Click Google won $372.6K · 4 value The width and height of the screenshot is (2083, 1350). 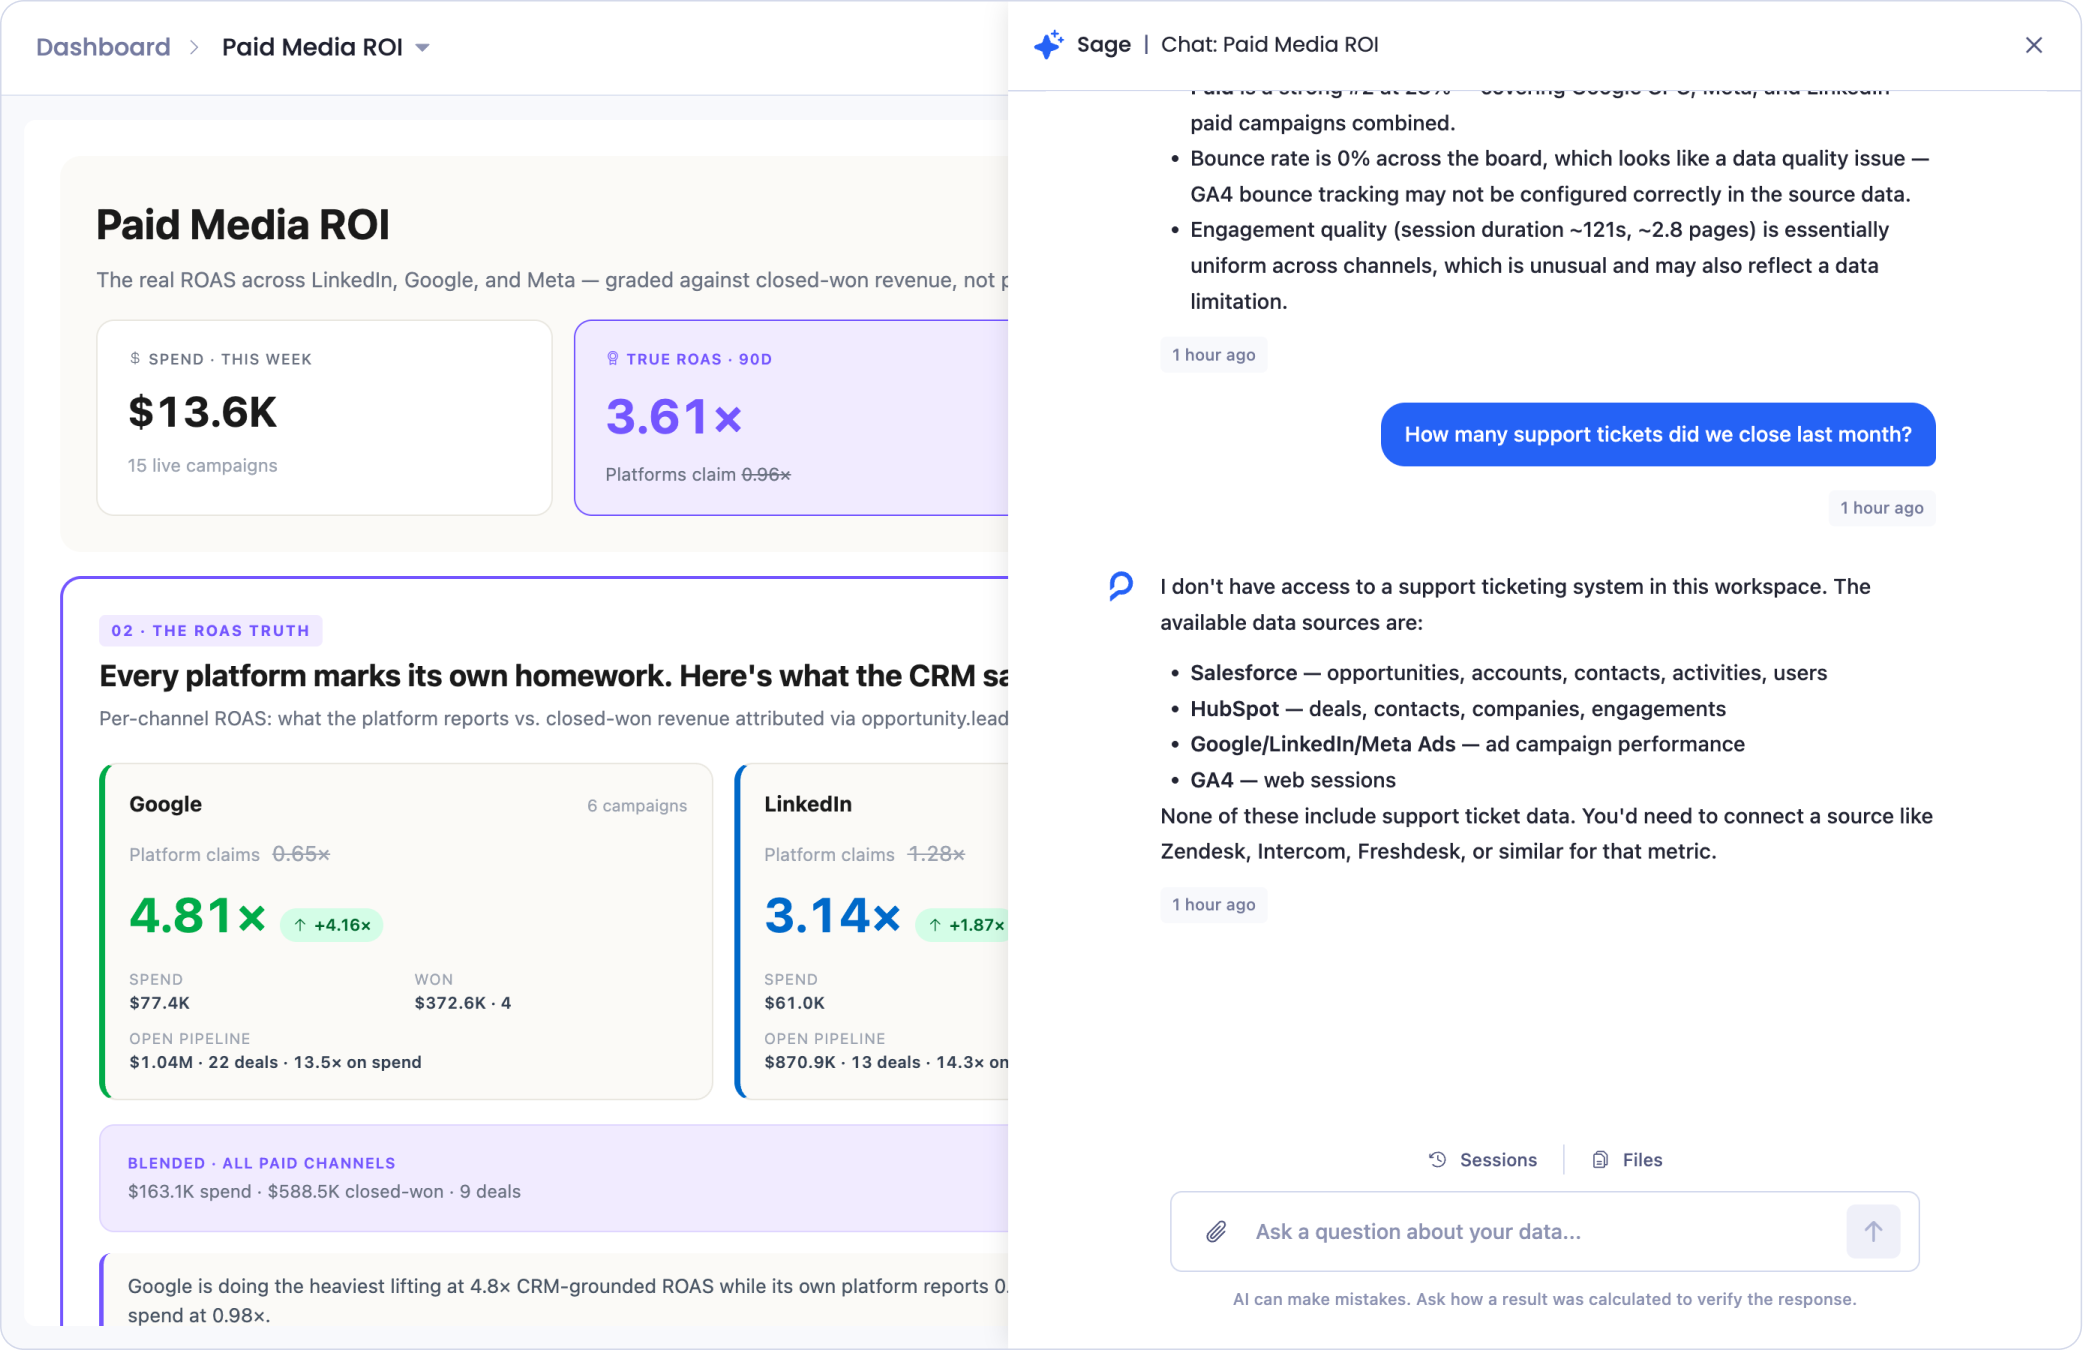point(463,1003)
